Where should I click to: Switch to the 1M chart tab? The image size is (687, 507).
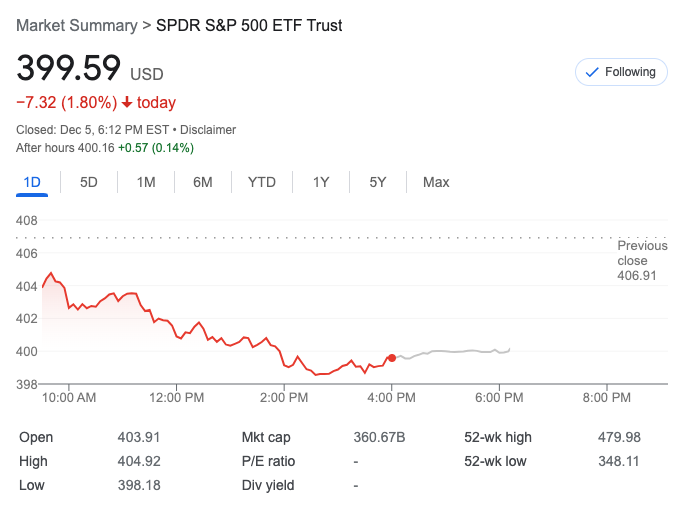coord(146,182)
